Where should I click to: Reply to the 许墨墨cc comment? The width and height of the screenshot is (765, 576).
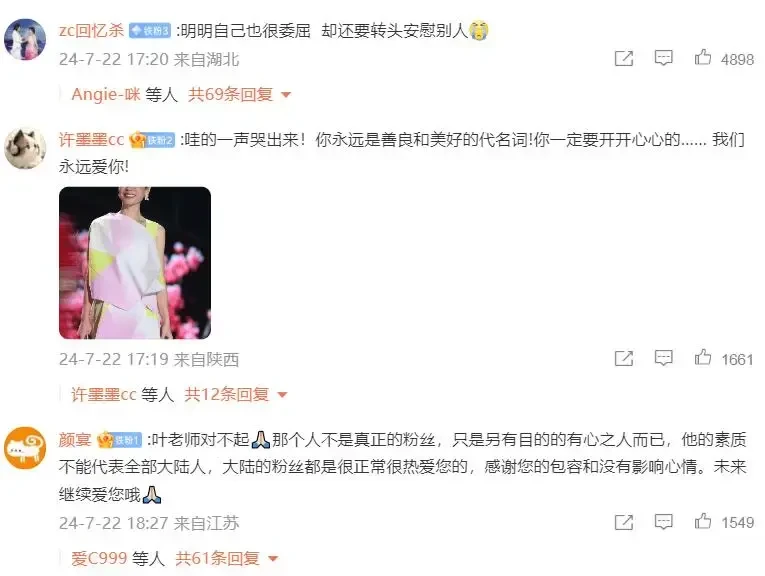coord(664,358)
